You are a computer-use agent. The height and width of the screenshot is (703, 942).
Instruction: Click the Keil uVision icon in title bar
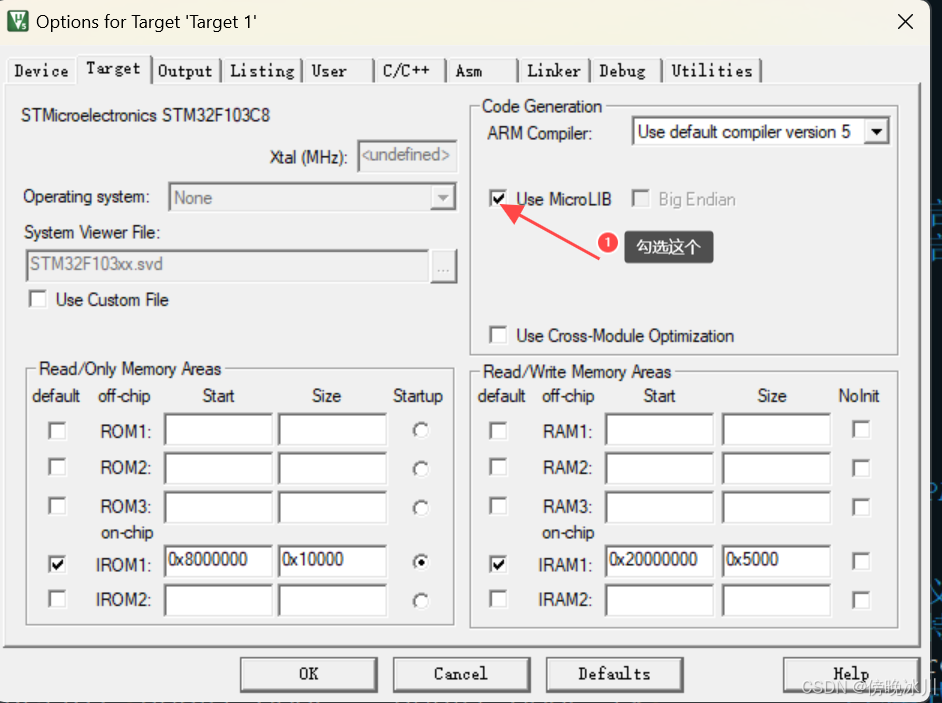(17, 21)
